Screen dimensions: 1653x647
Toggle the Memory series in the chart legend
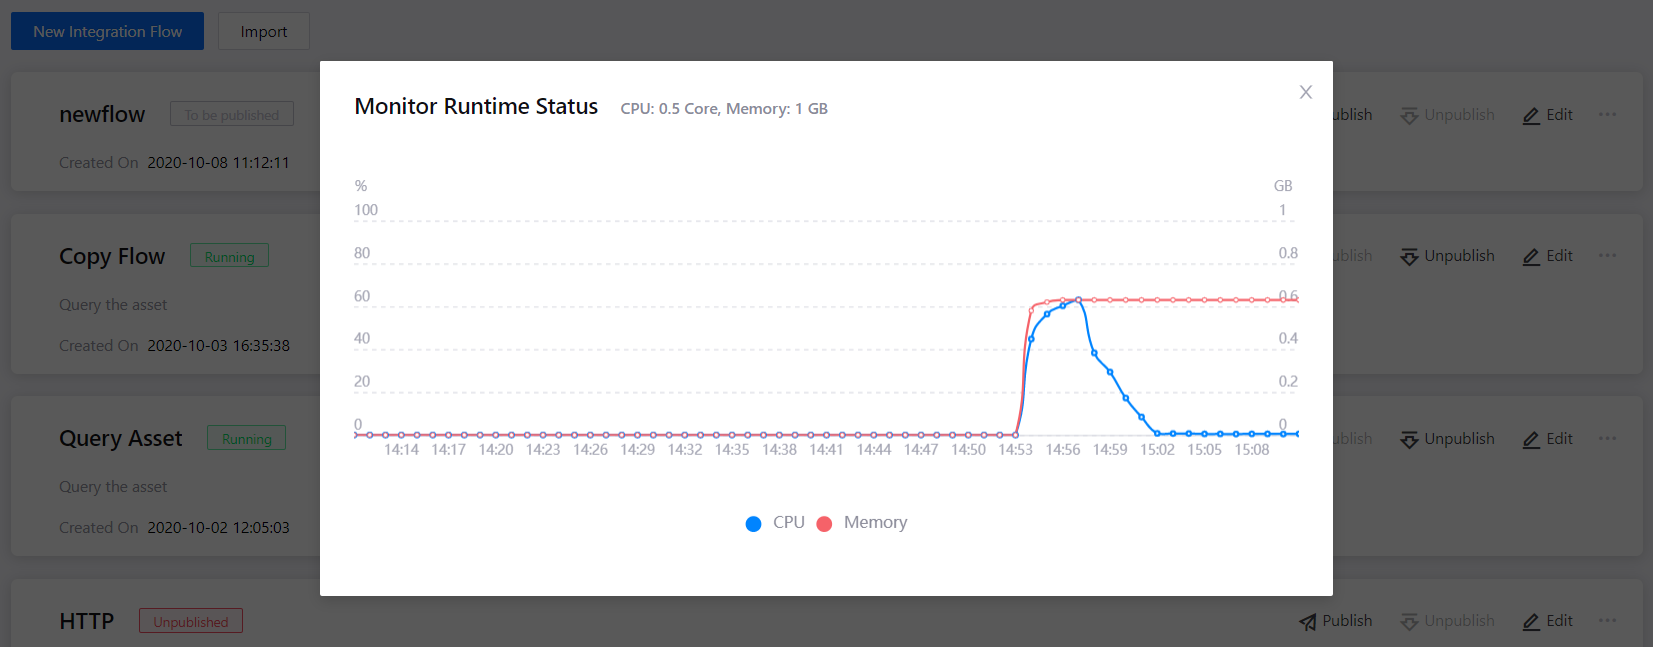coord(861,522)
